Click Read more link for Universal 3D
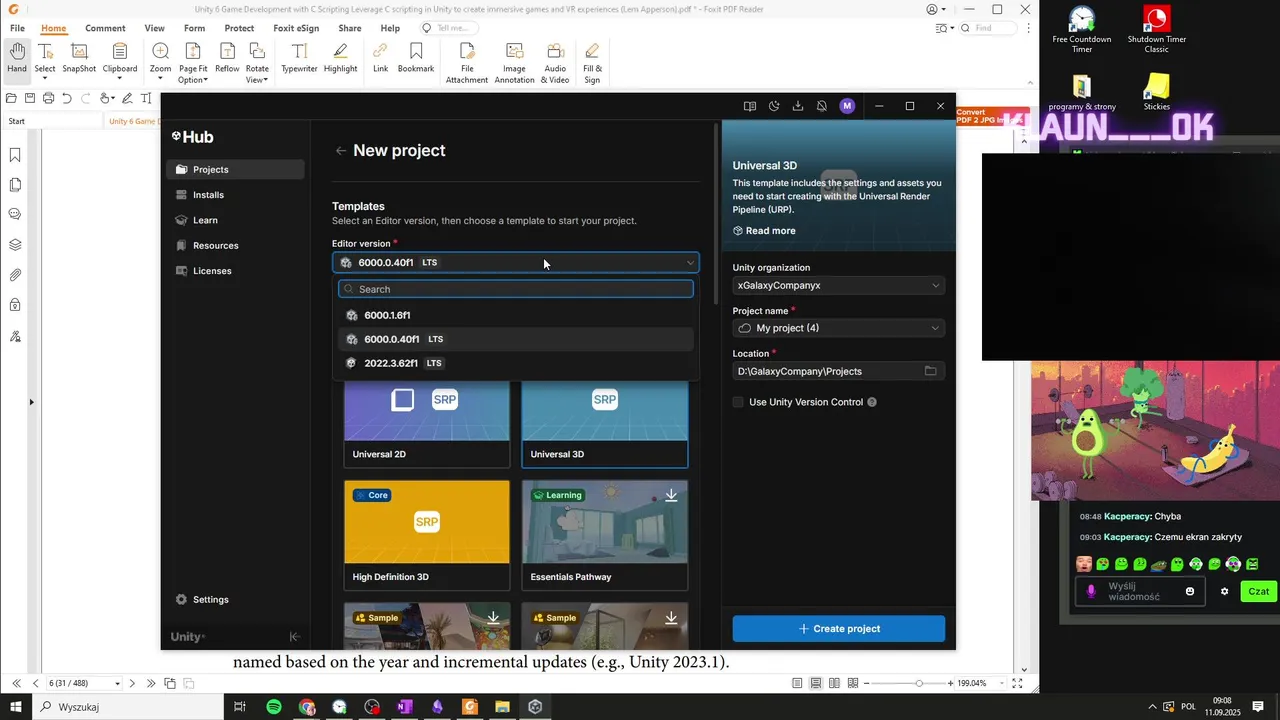 point(764,231)
